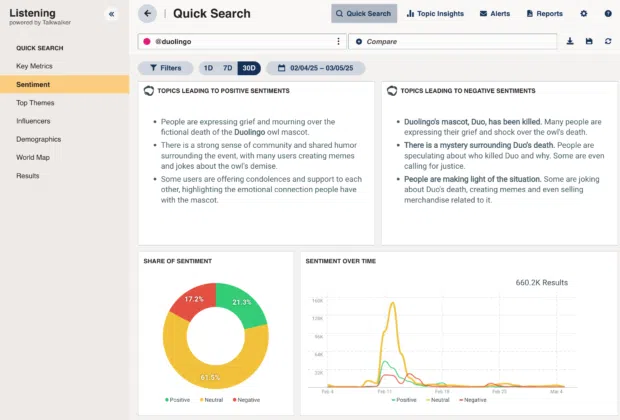Click the AI icon beside Topics Leading to Negative Sentiments

(x=392, y=91)
